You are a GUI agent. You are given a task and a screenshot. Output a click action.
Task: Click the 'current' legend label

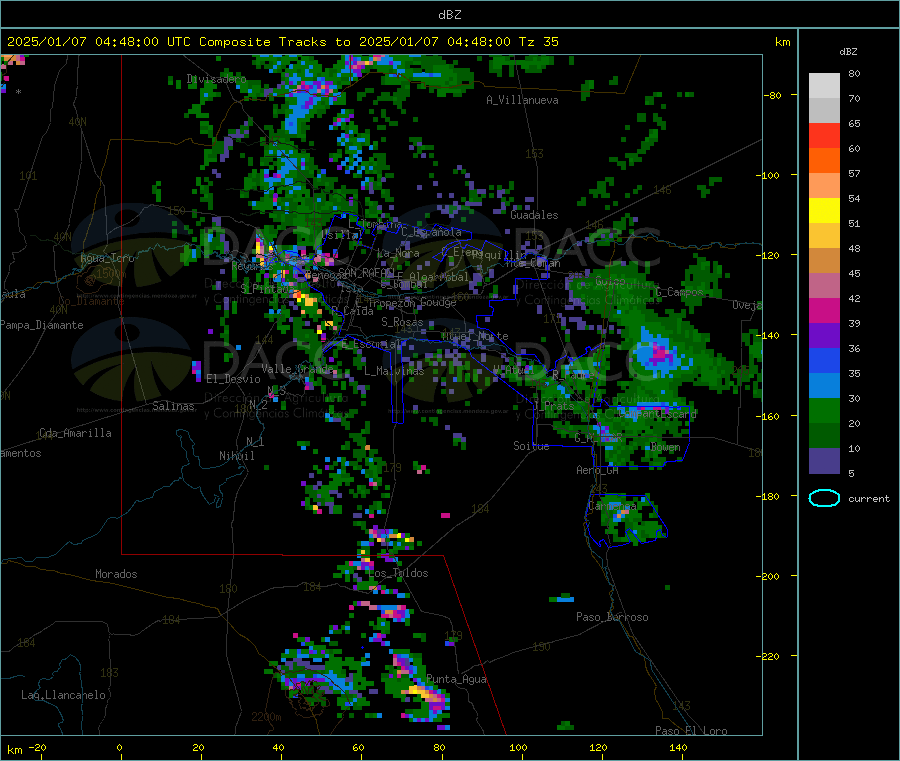click(x=869, y=499)
